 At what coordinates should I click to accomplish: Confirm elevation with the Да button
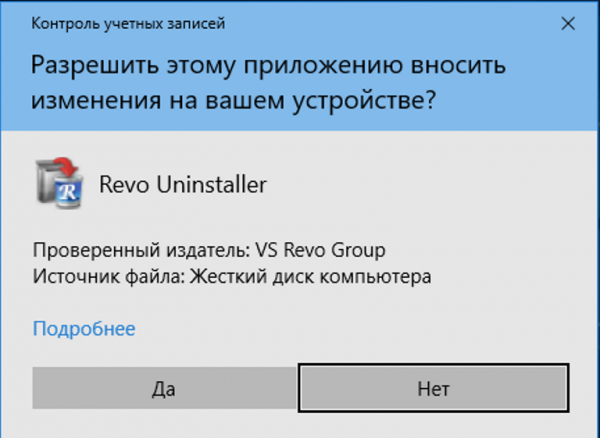(165, 388)
